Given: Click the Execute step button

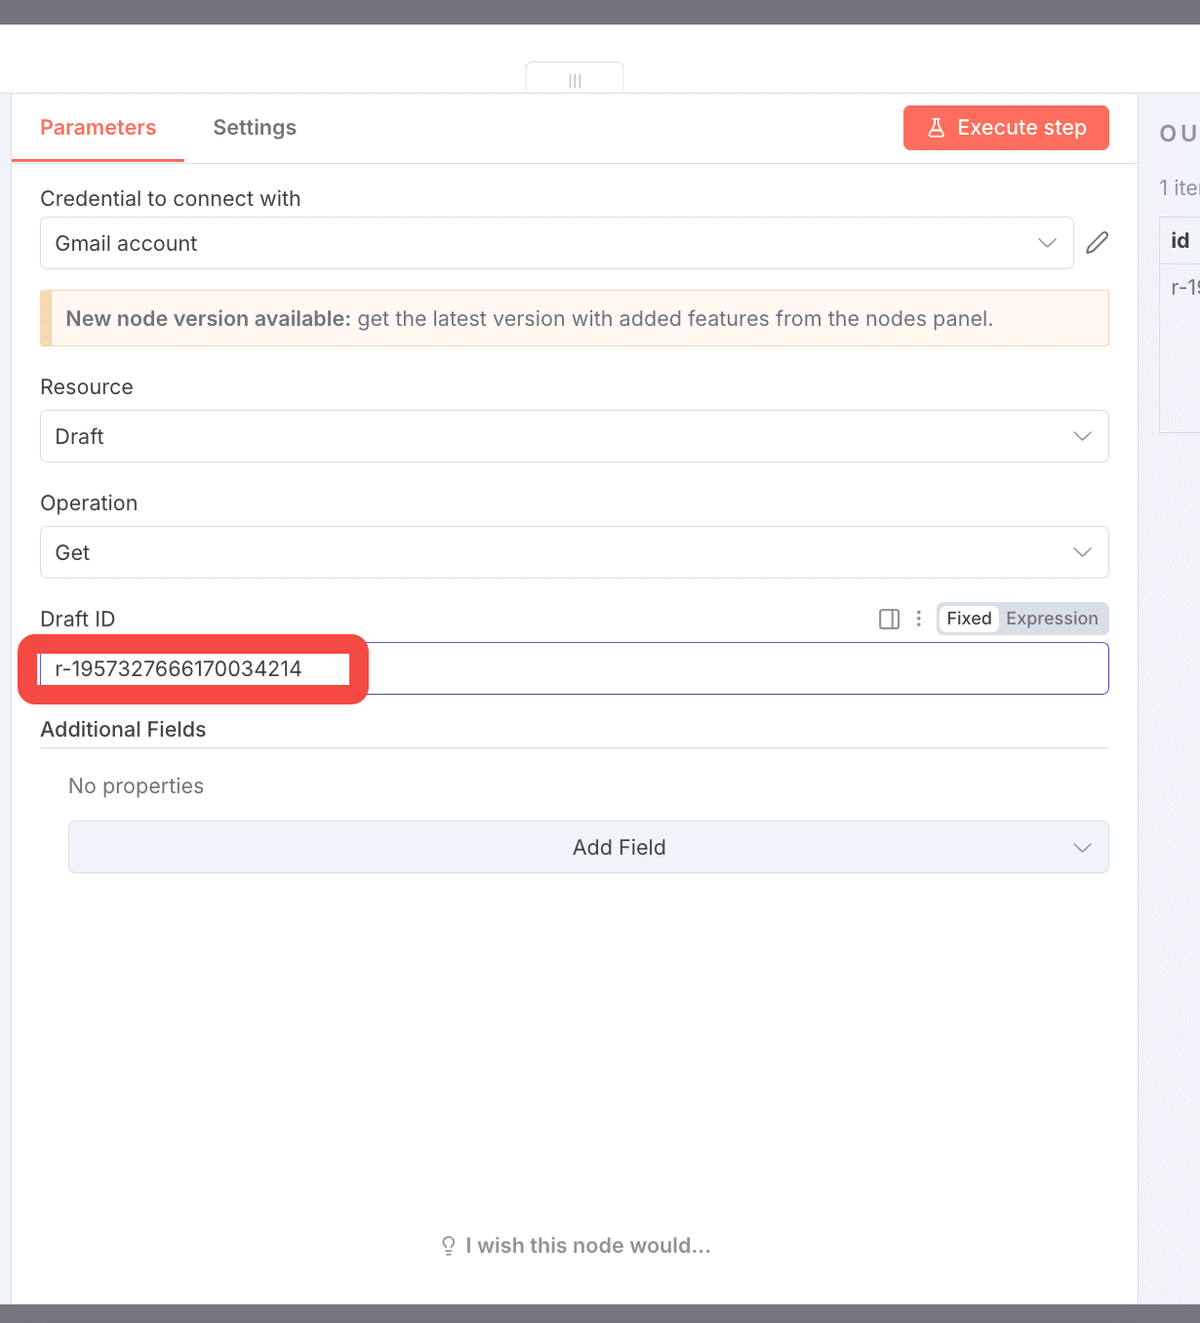Looking at the screenshot, I should (1005, 128).
